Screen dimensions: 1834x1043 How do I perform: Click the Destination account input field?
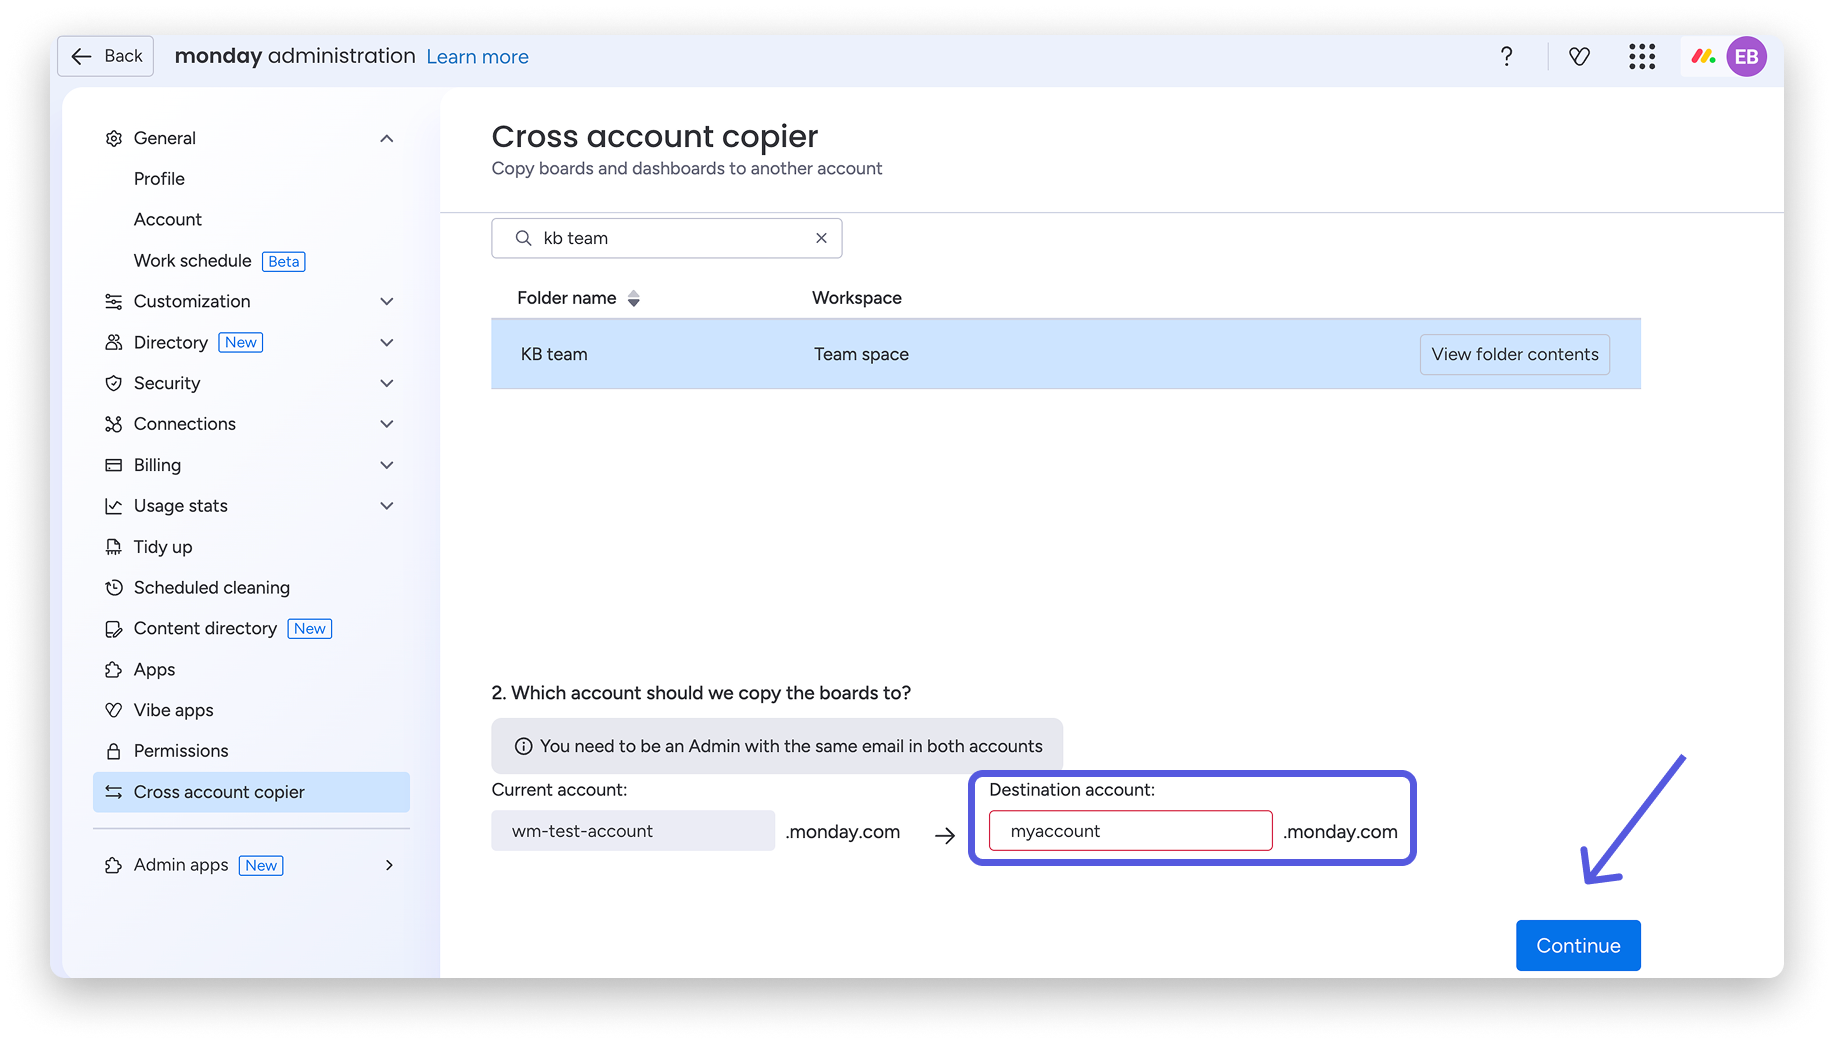pyautogui.click(x=1130, y=831)
